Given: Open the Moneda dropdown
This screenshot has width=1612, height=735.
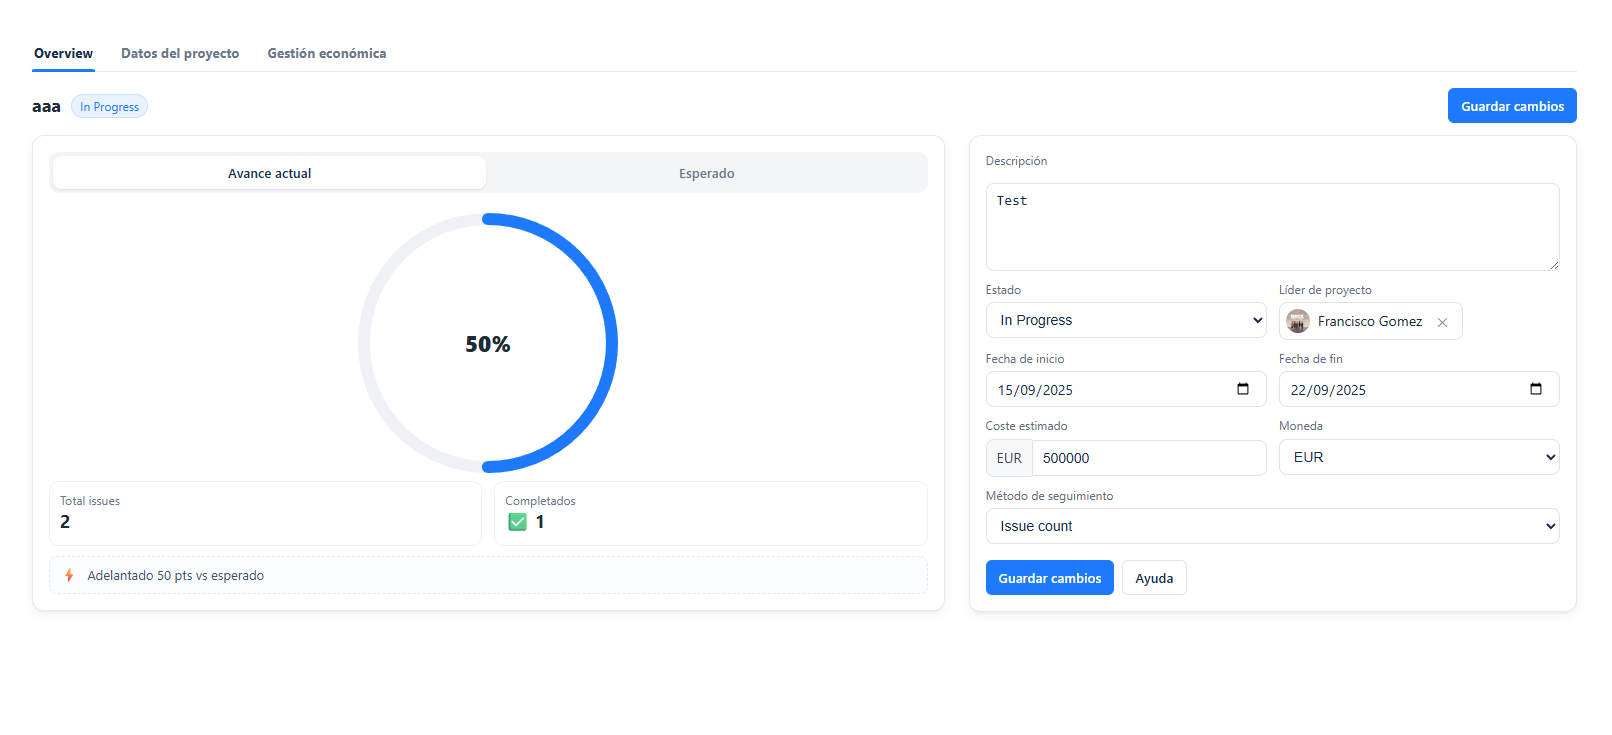Looking at the screenshot, I should (1419, 457).
